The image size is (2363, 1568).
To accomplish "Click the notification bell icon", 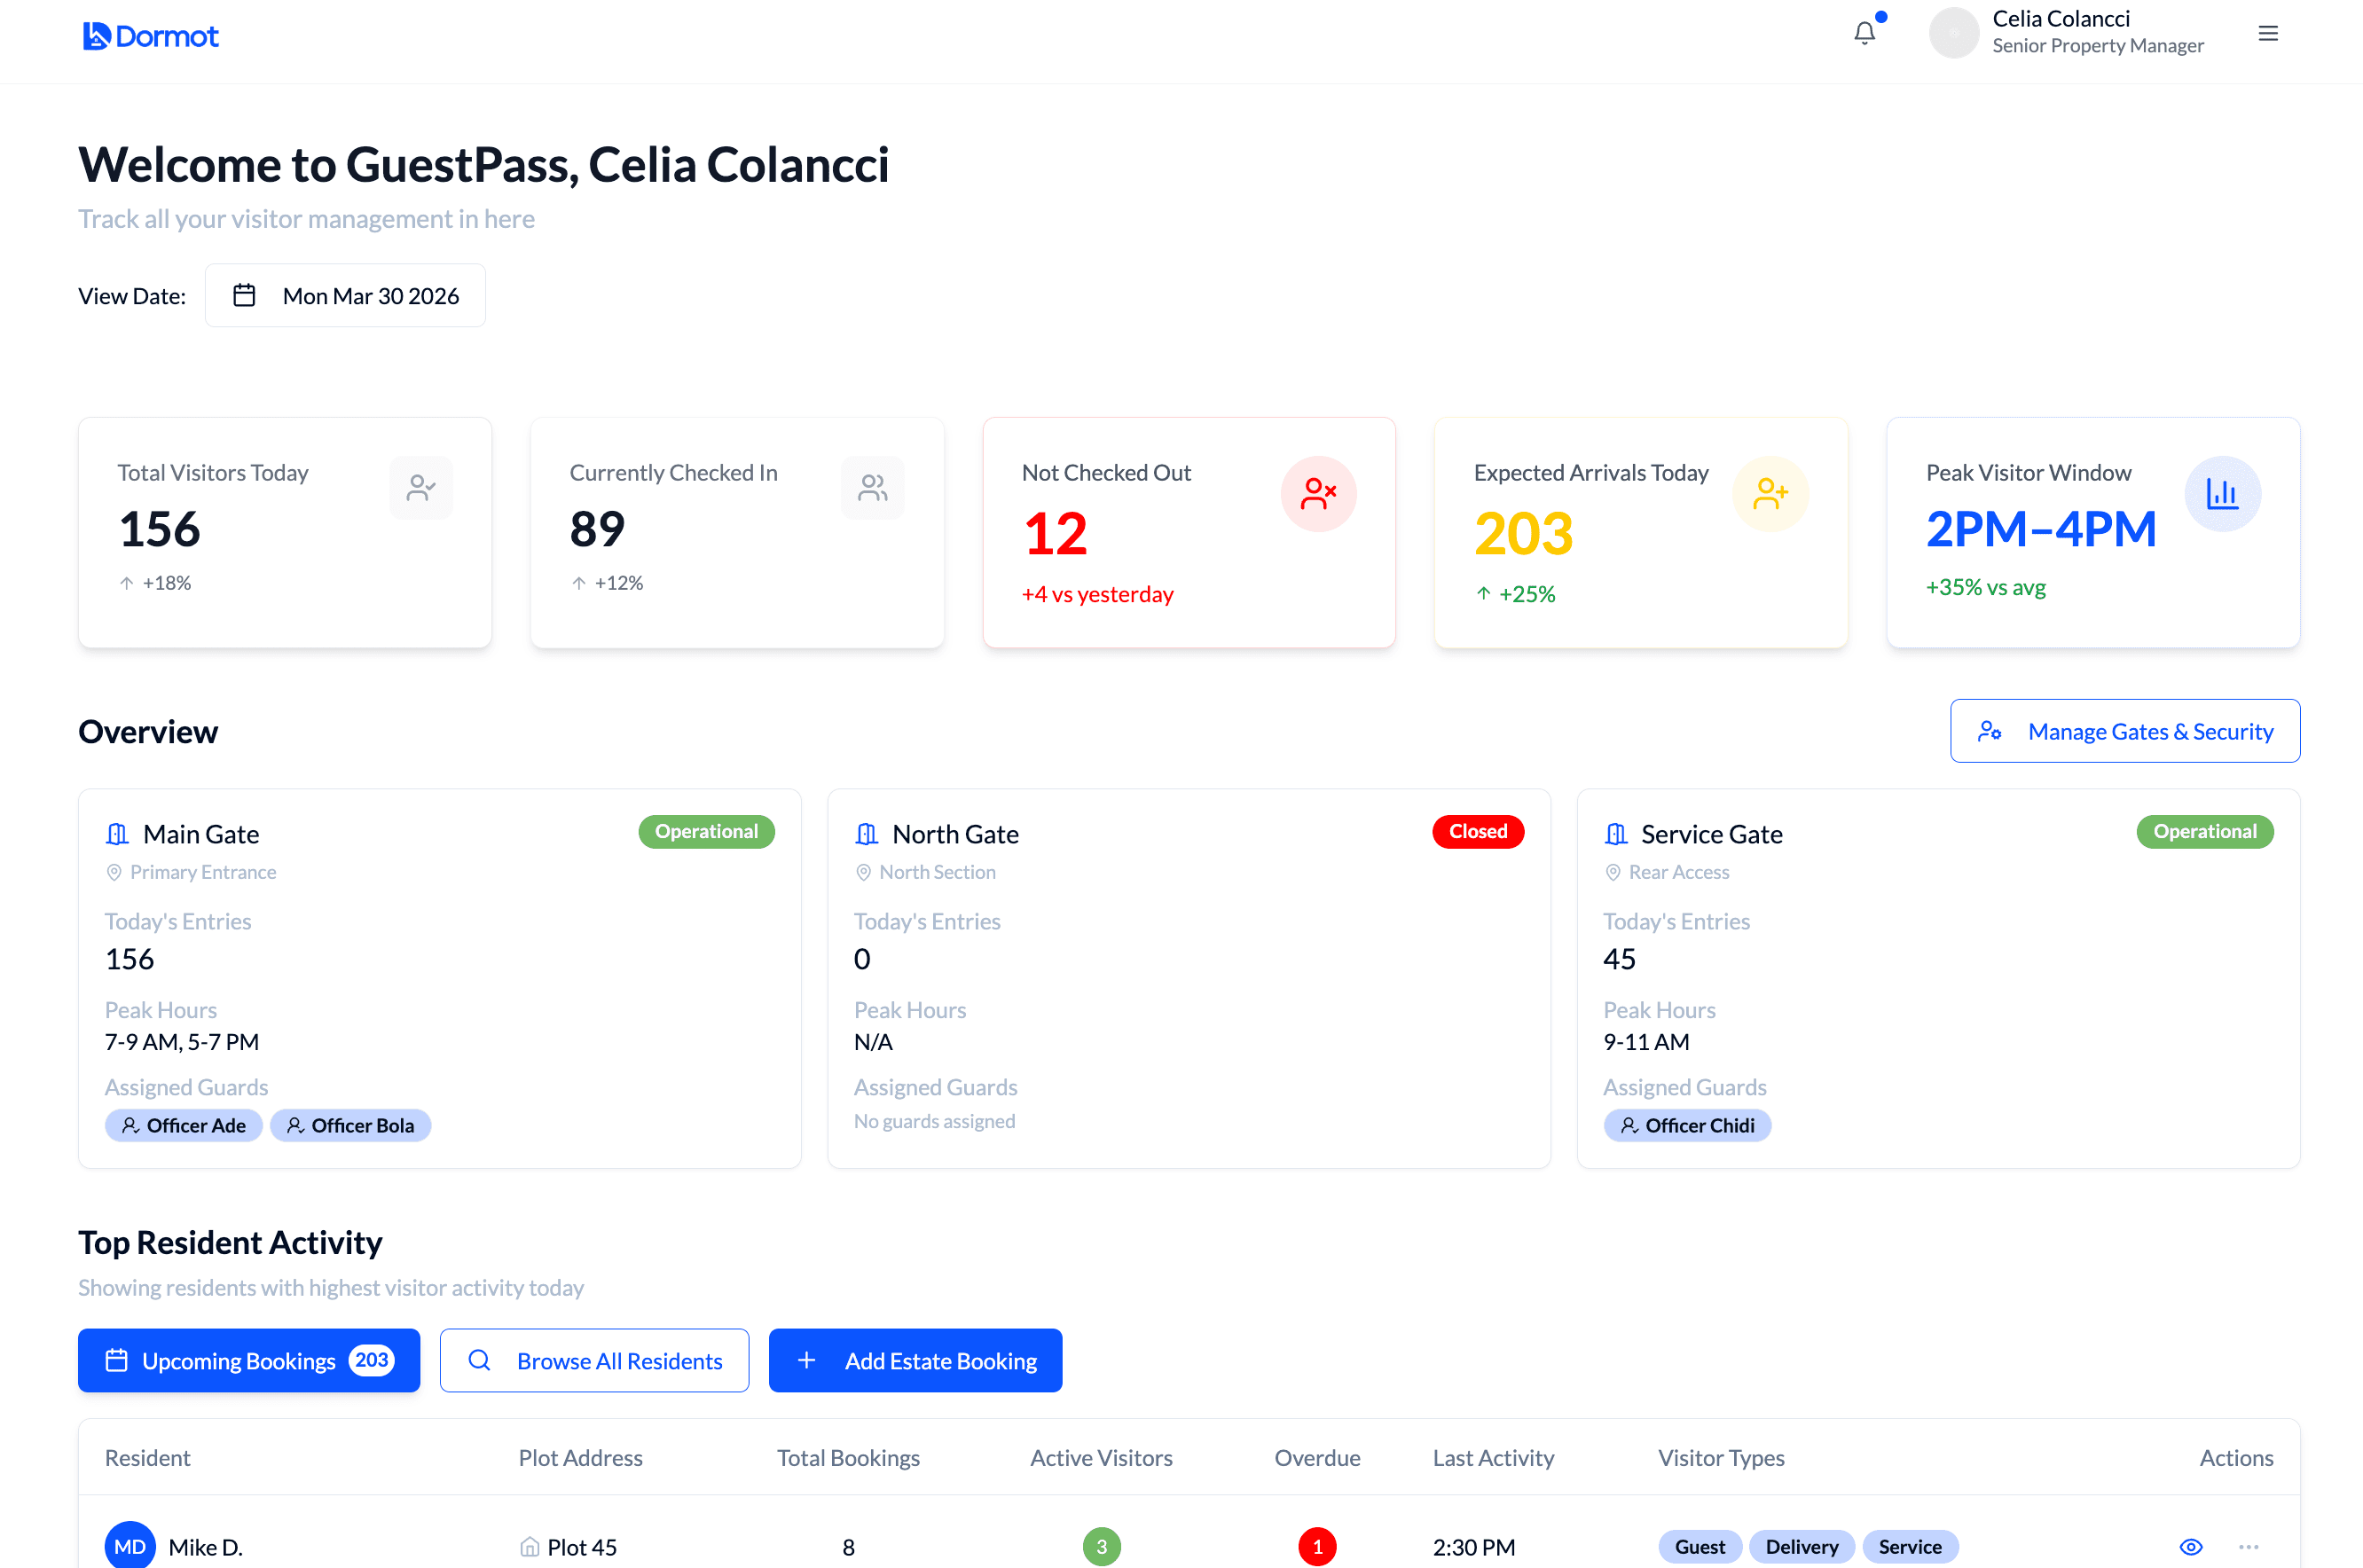I will click(1864, 32).
